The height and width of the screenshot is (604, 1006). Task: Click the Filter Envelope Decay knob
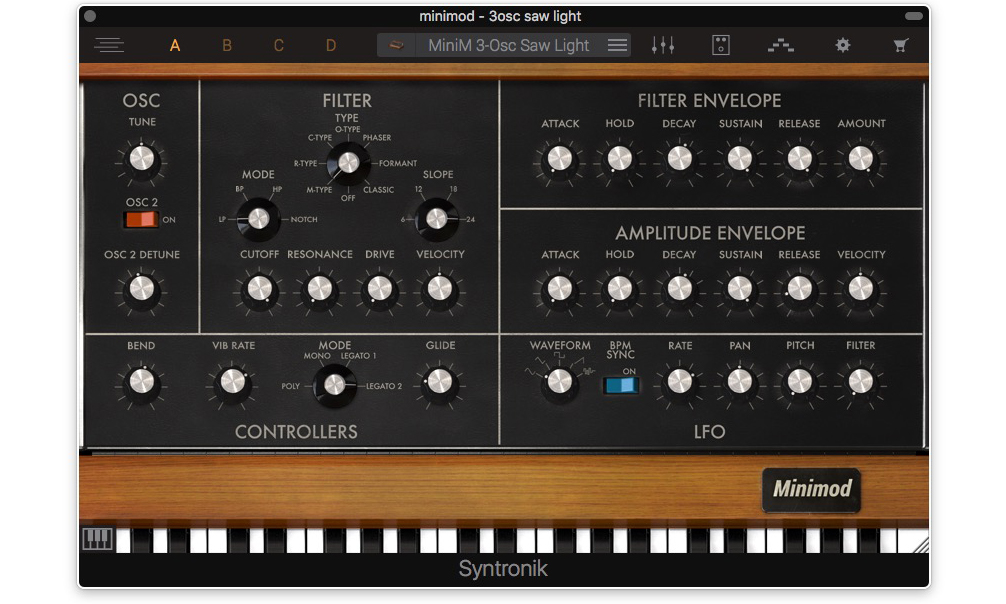(x=679, y=158)
